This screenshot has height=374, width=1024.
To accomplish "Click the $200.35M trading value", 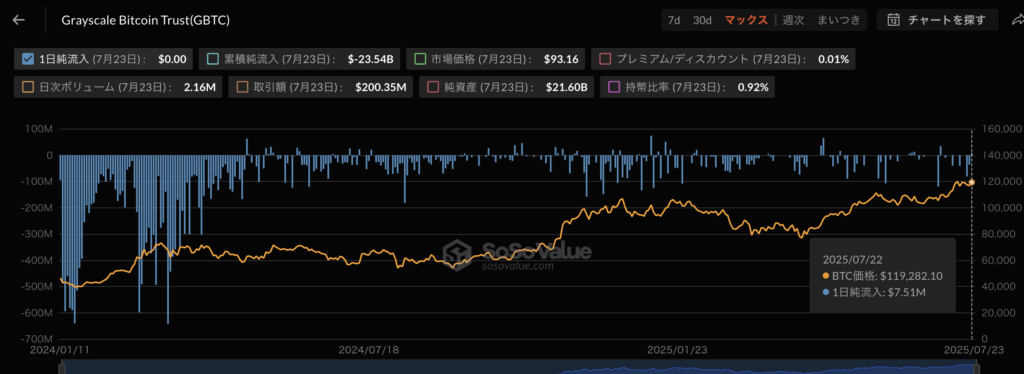I will 381,86.
